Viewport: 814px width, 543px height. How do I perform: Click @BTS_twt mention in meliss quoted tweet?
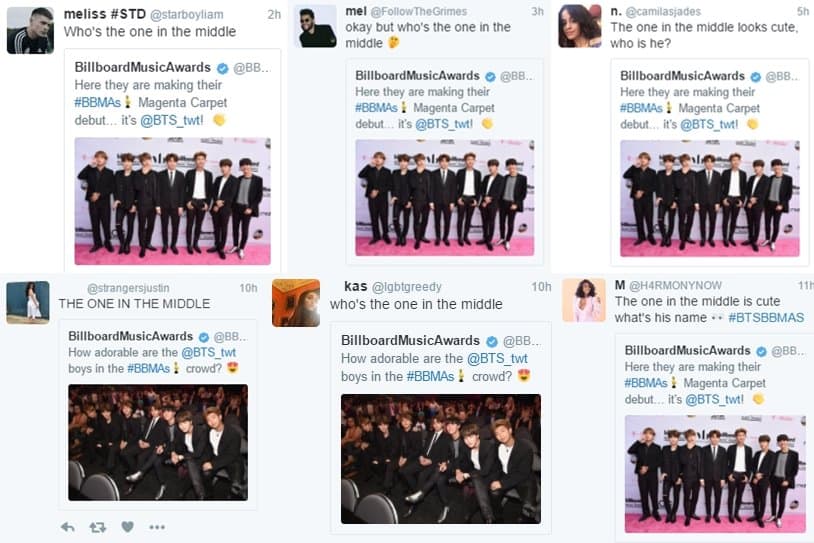pos(172,120)
